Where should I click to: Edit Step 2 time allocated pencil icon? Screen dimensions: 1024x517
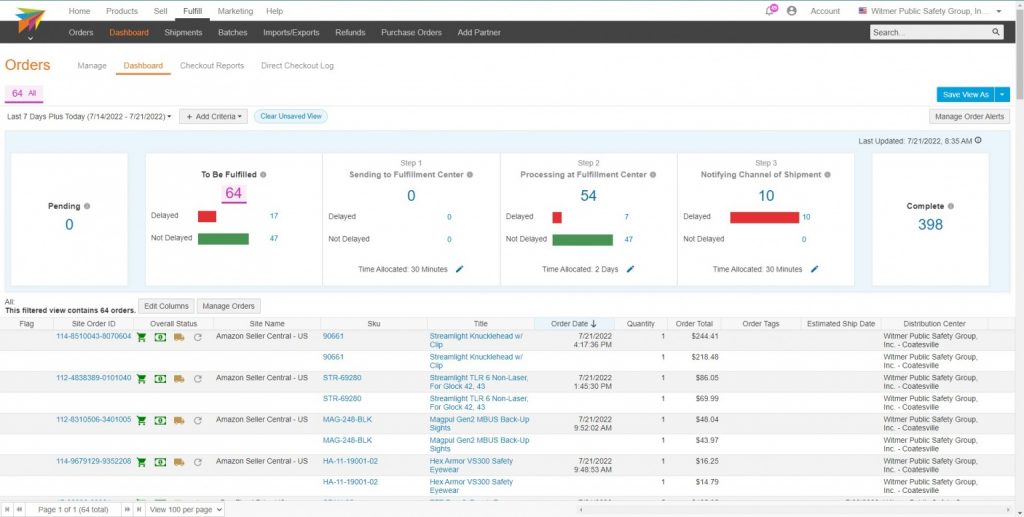coord(630,269)
